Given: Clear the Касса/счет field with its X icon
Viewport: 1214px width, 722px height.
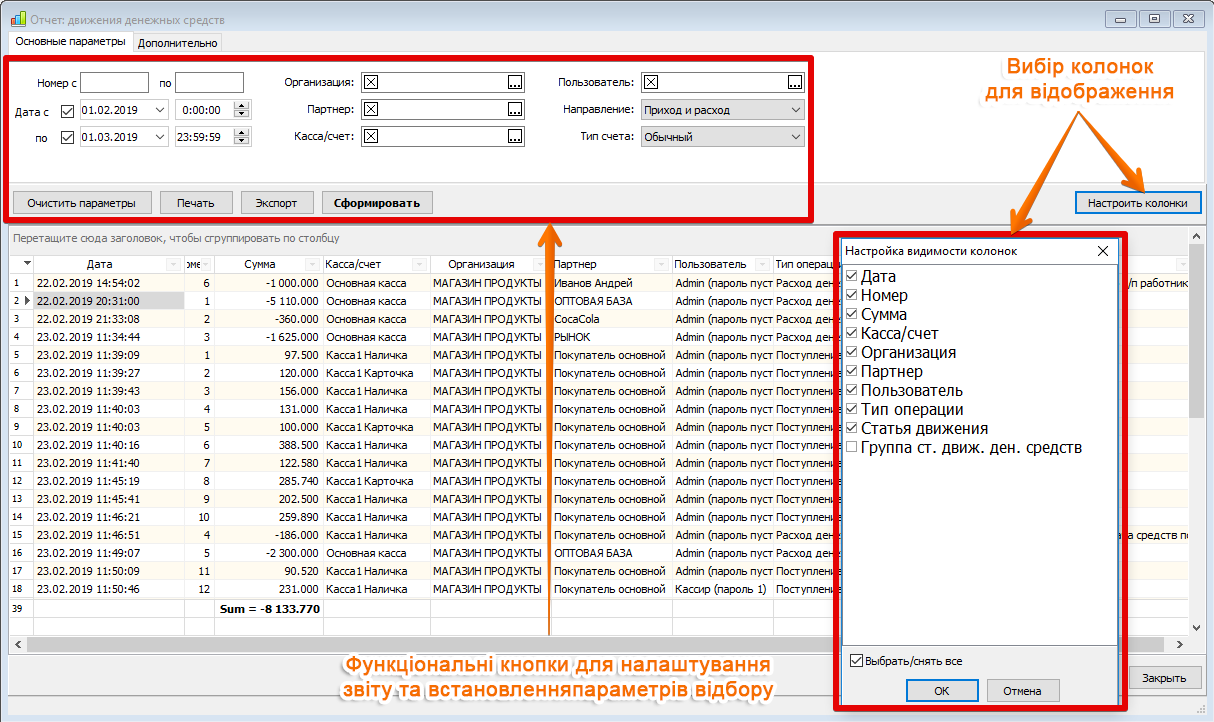Looking at the screenshot, I should click(x=370, y=136).
